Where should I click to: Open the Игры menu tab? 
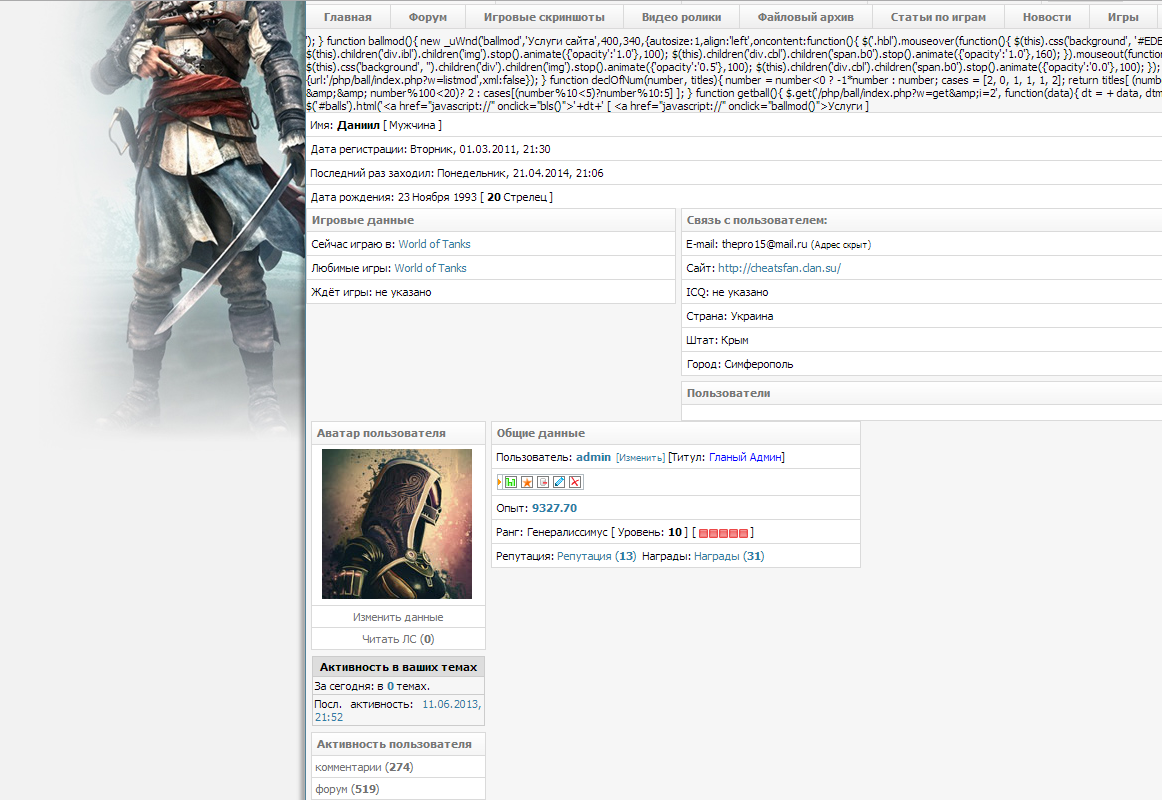pyautogui.click(x=1123, y=17)
